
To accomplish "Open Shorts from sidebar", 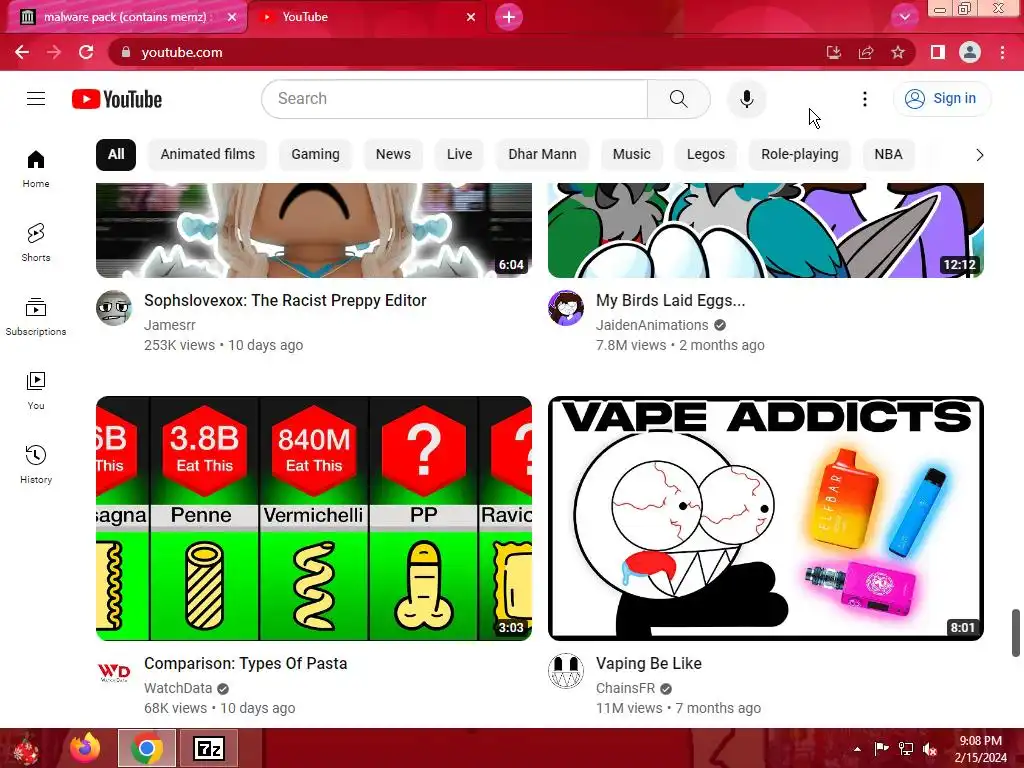I will tap(36, 243).
